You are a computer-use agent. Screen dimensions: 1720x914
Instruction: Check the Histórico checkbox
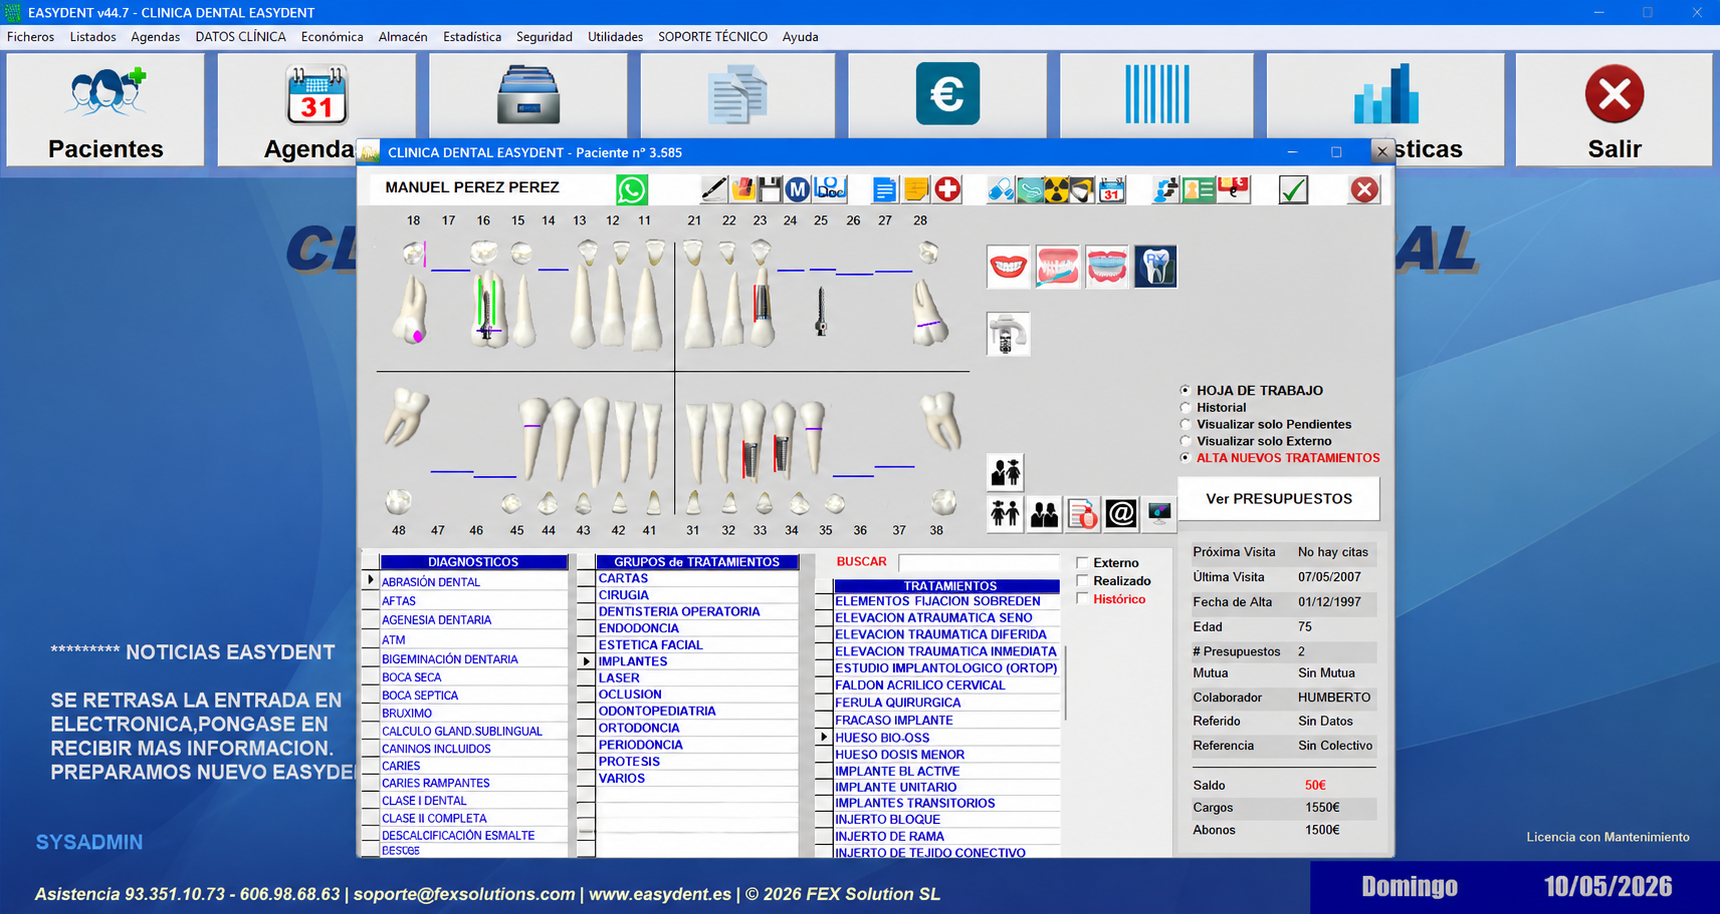[1082, 598]
